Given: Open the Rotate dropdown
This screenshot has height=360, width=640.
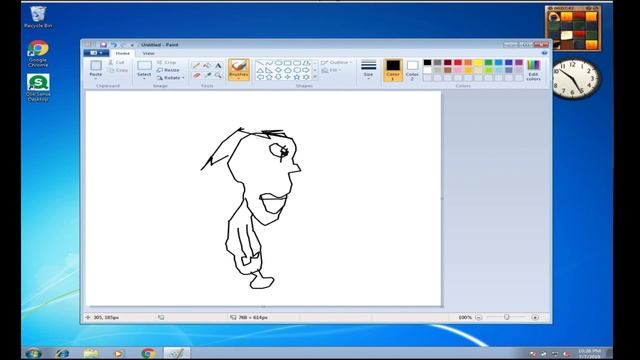Looking at the screenshot, I should (x=170, y=78).
